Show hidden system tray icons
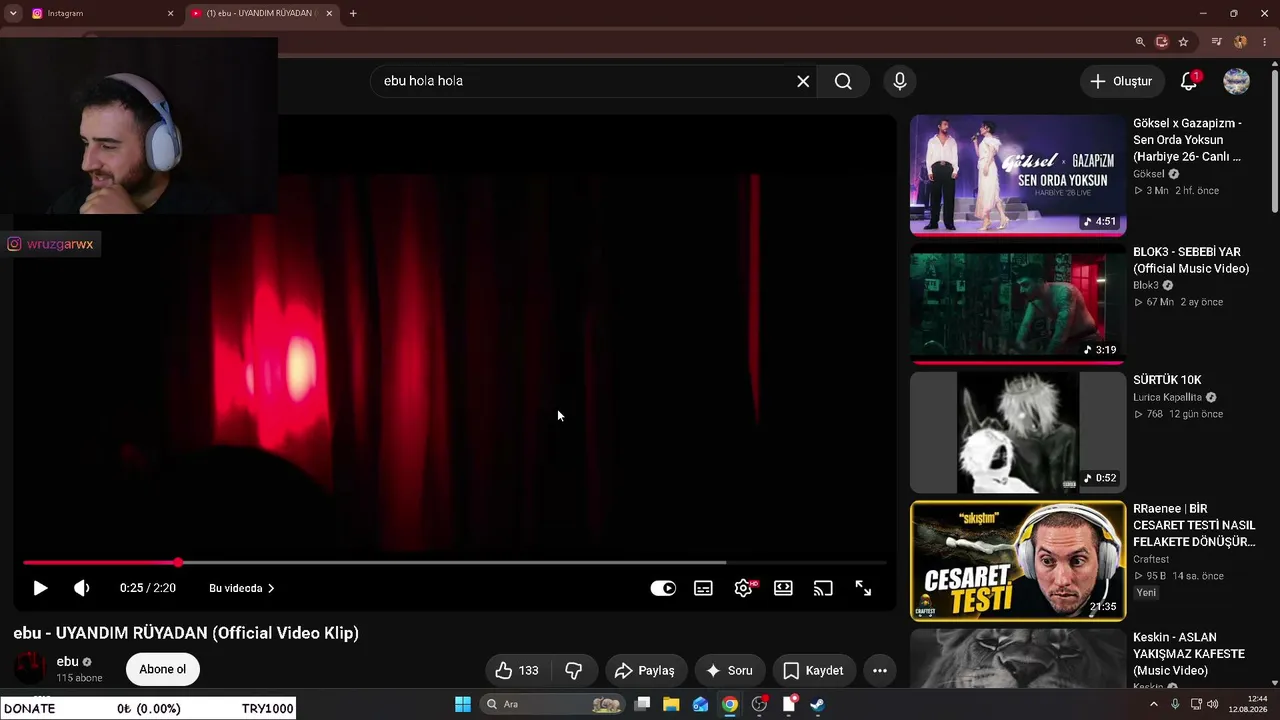The height and width of the screenshot is (720, 1280). pos(1153,704)
